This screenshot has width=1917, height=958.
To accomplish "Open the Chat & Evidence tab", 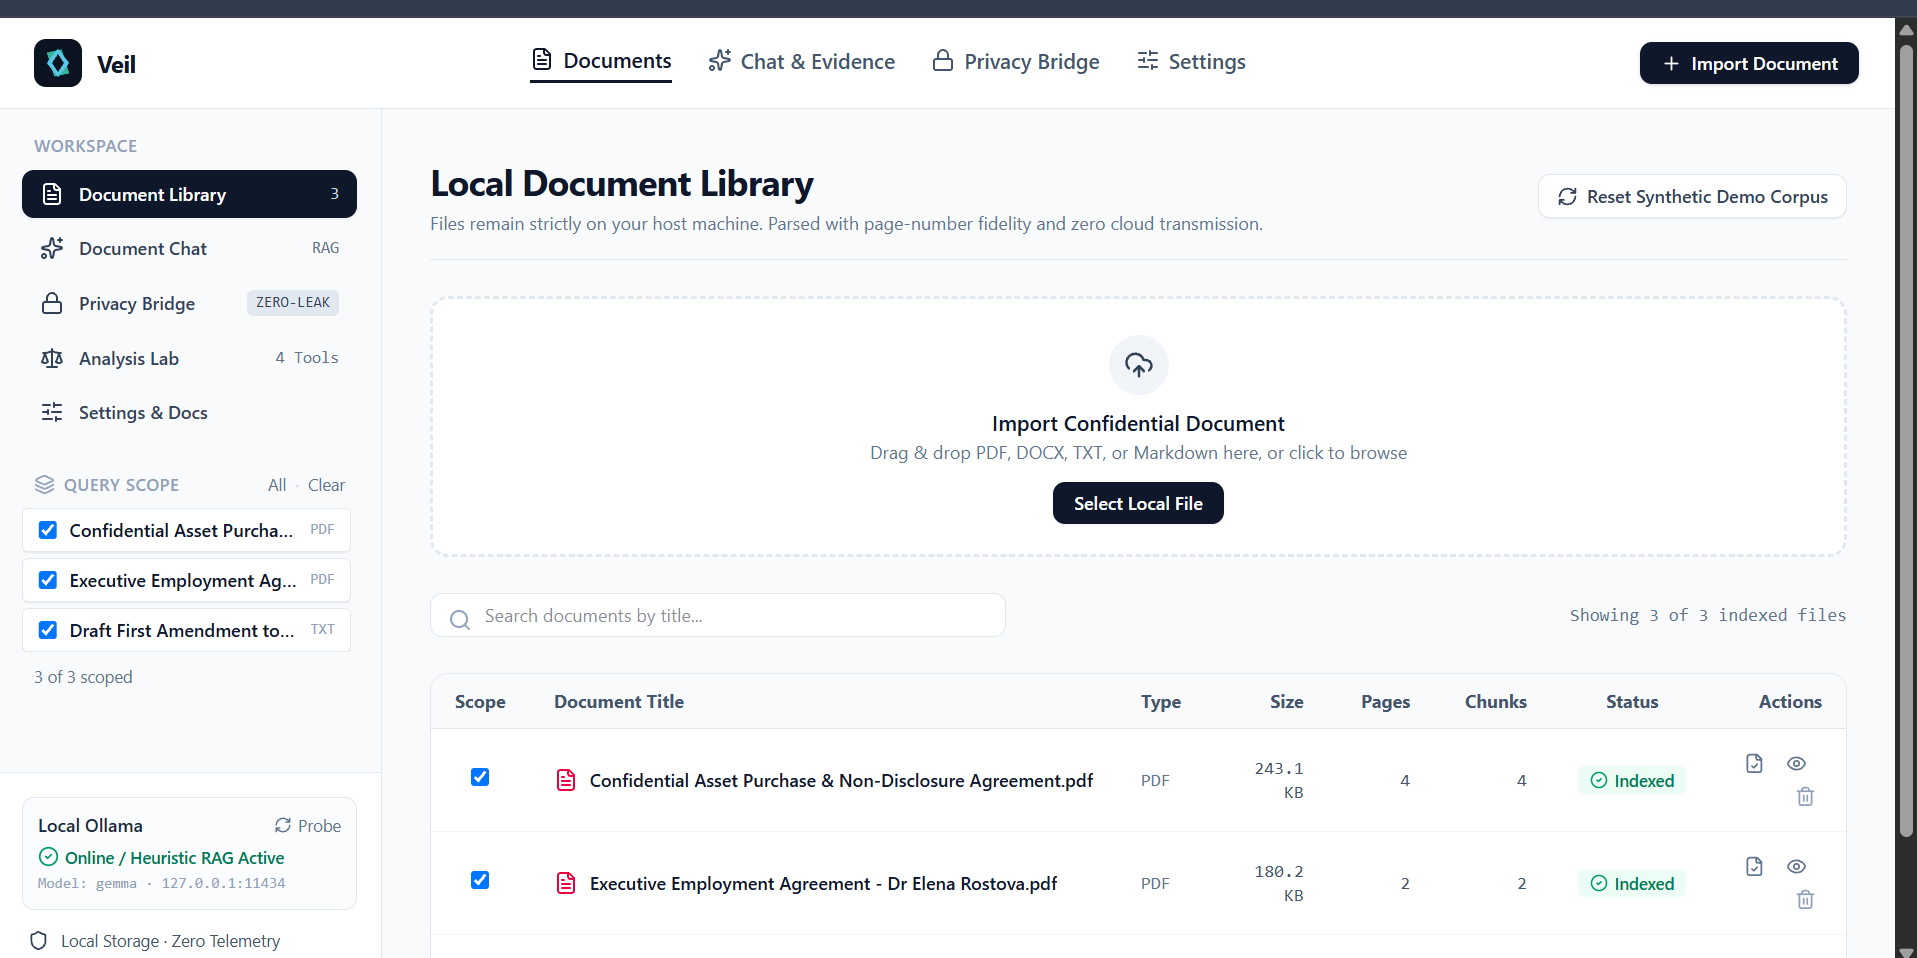I will [802, 62].
